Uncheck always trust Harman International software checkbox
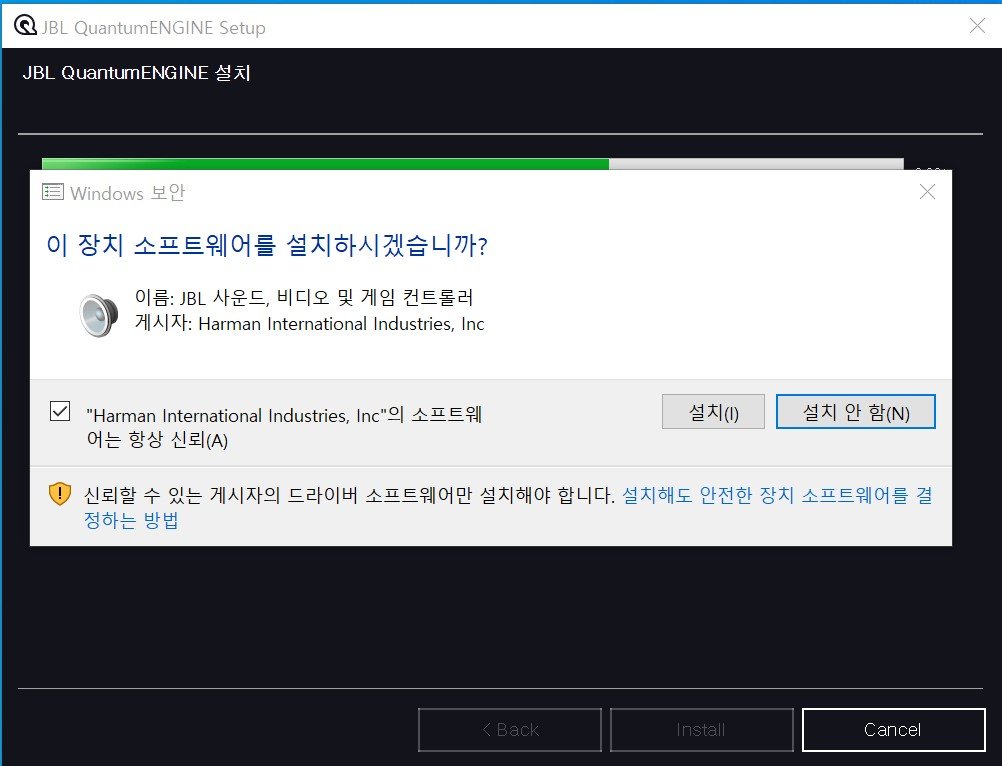 point(60,411)
